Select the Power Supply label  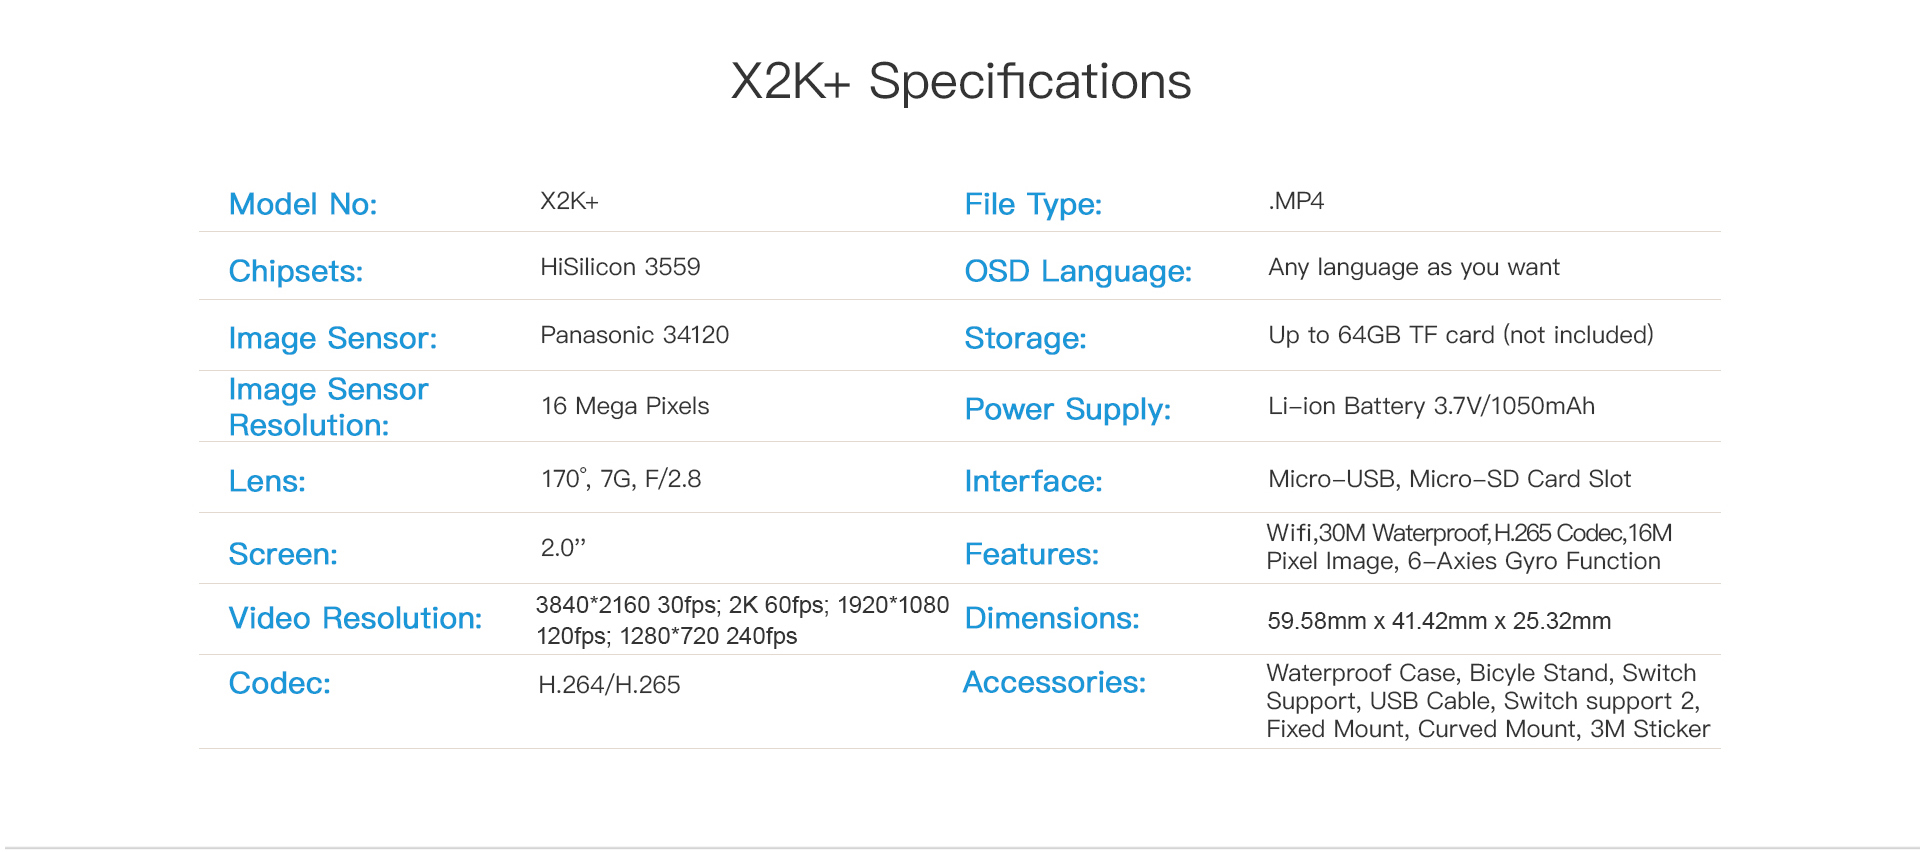coord(1067,409)
